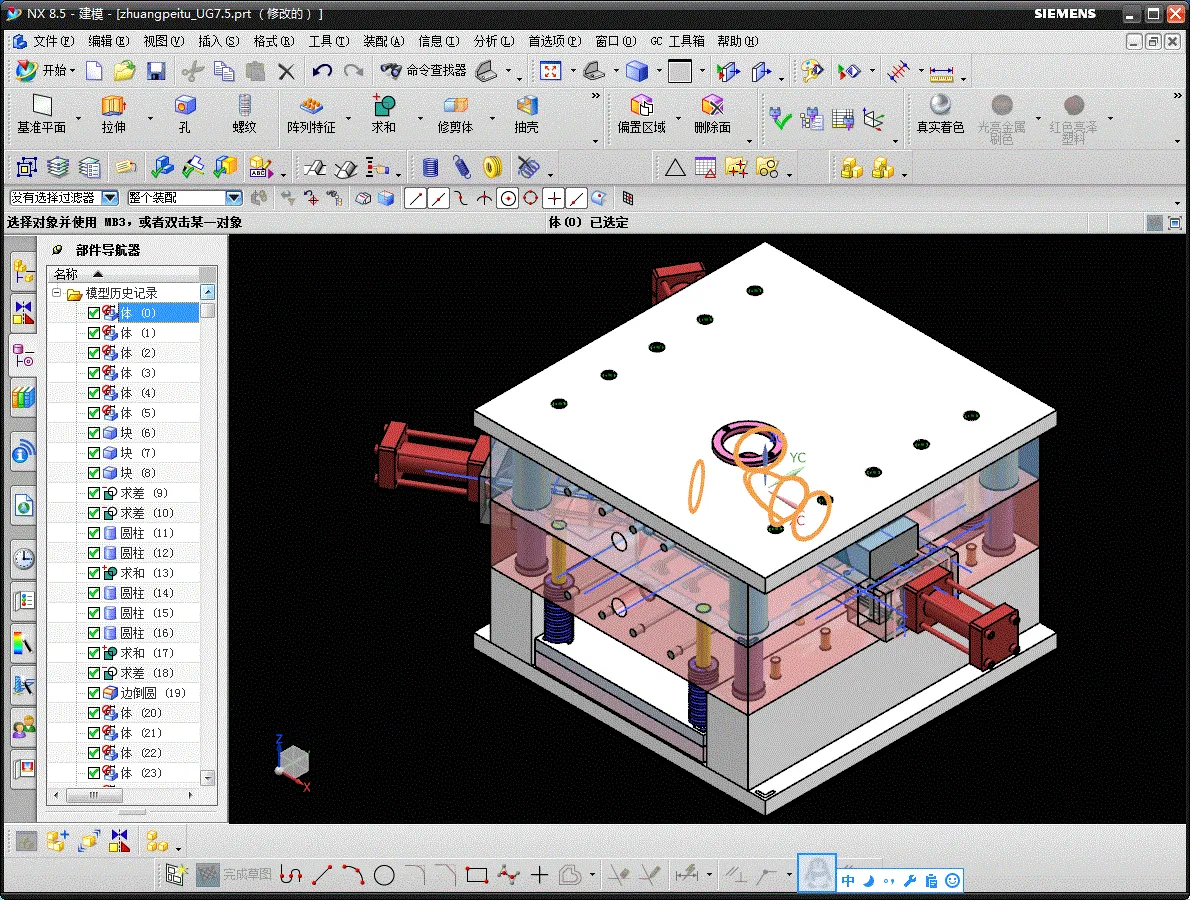The height and width of the screenshot is (900, 1190).
Task: Select the Line sketch tool in bottom toolbar
Action: tap(323, 875)
